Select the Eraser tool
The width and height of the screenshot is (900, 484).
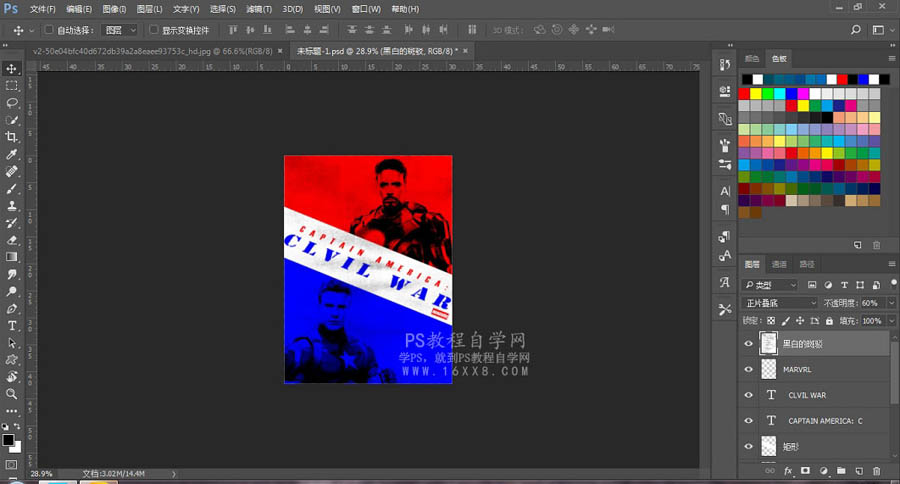(11, 240)
